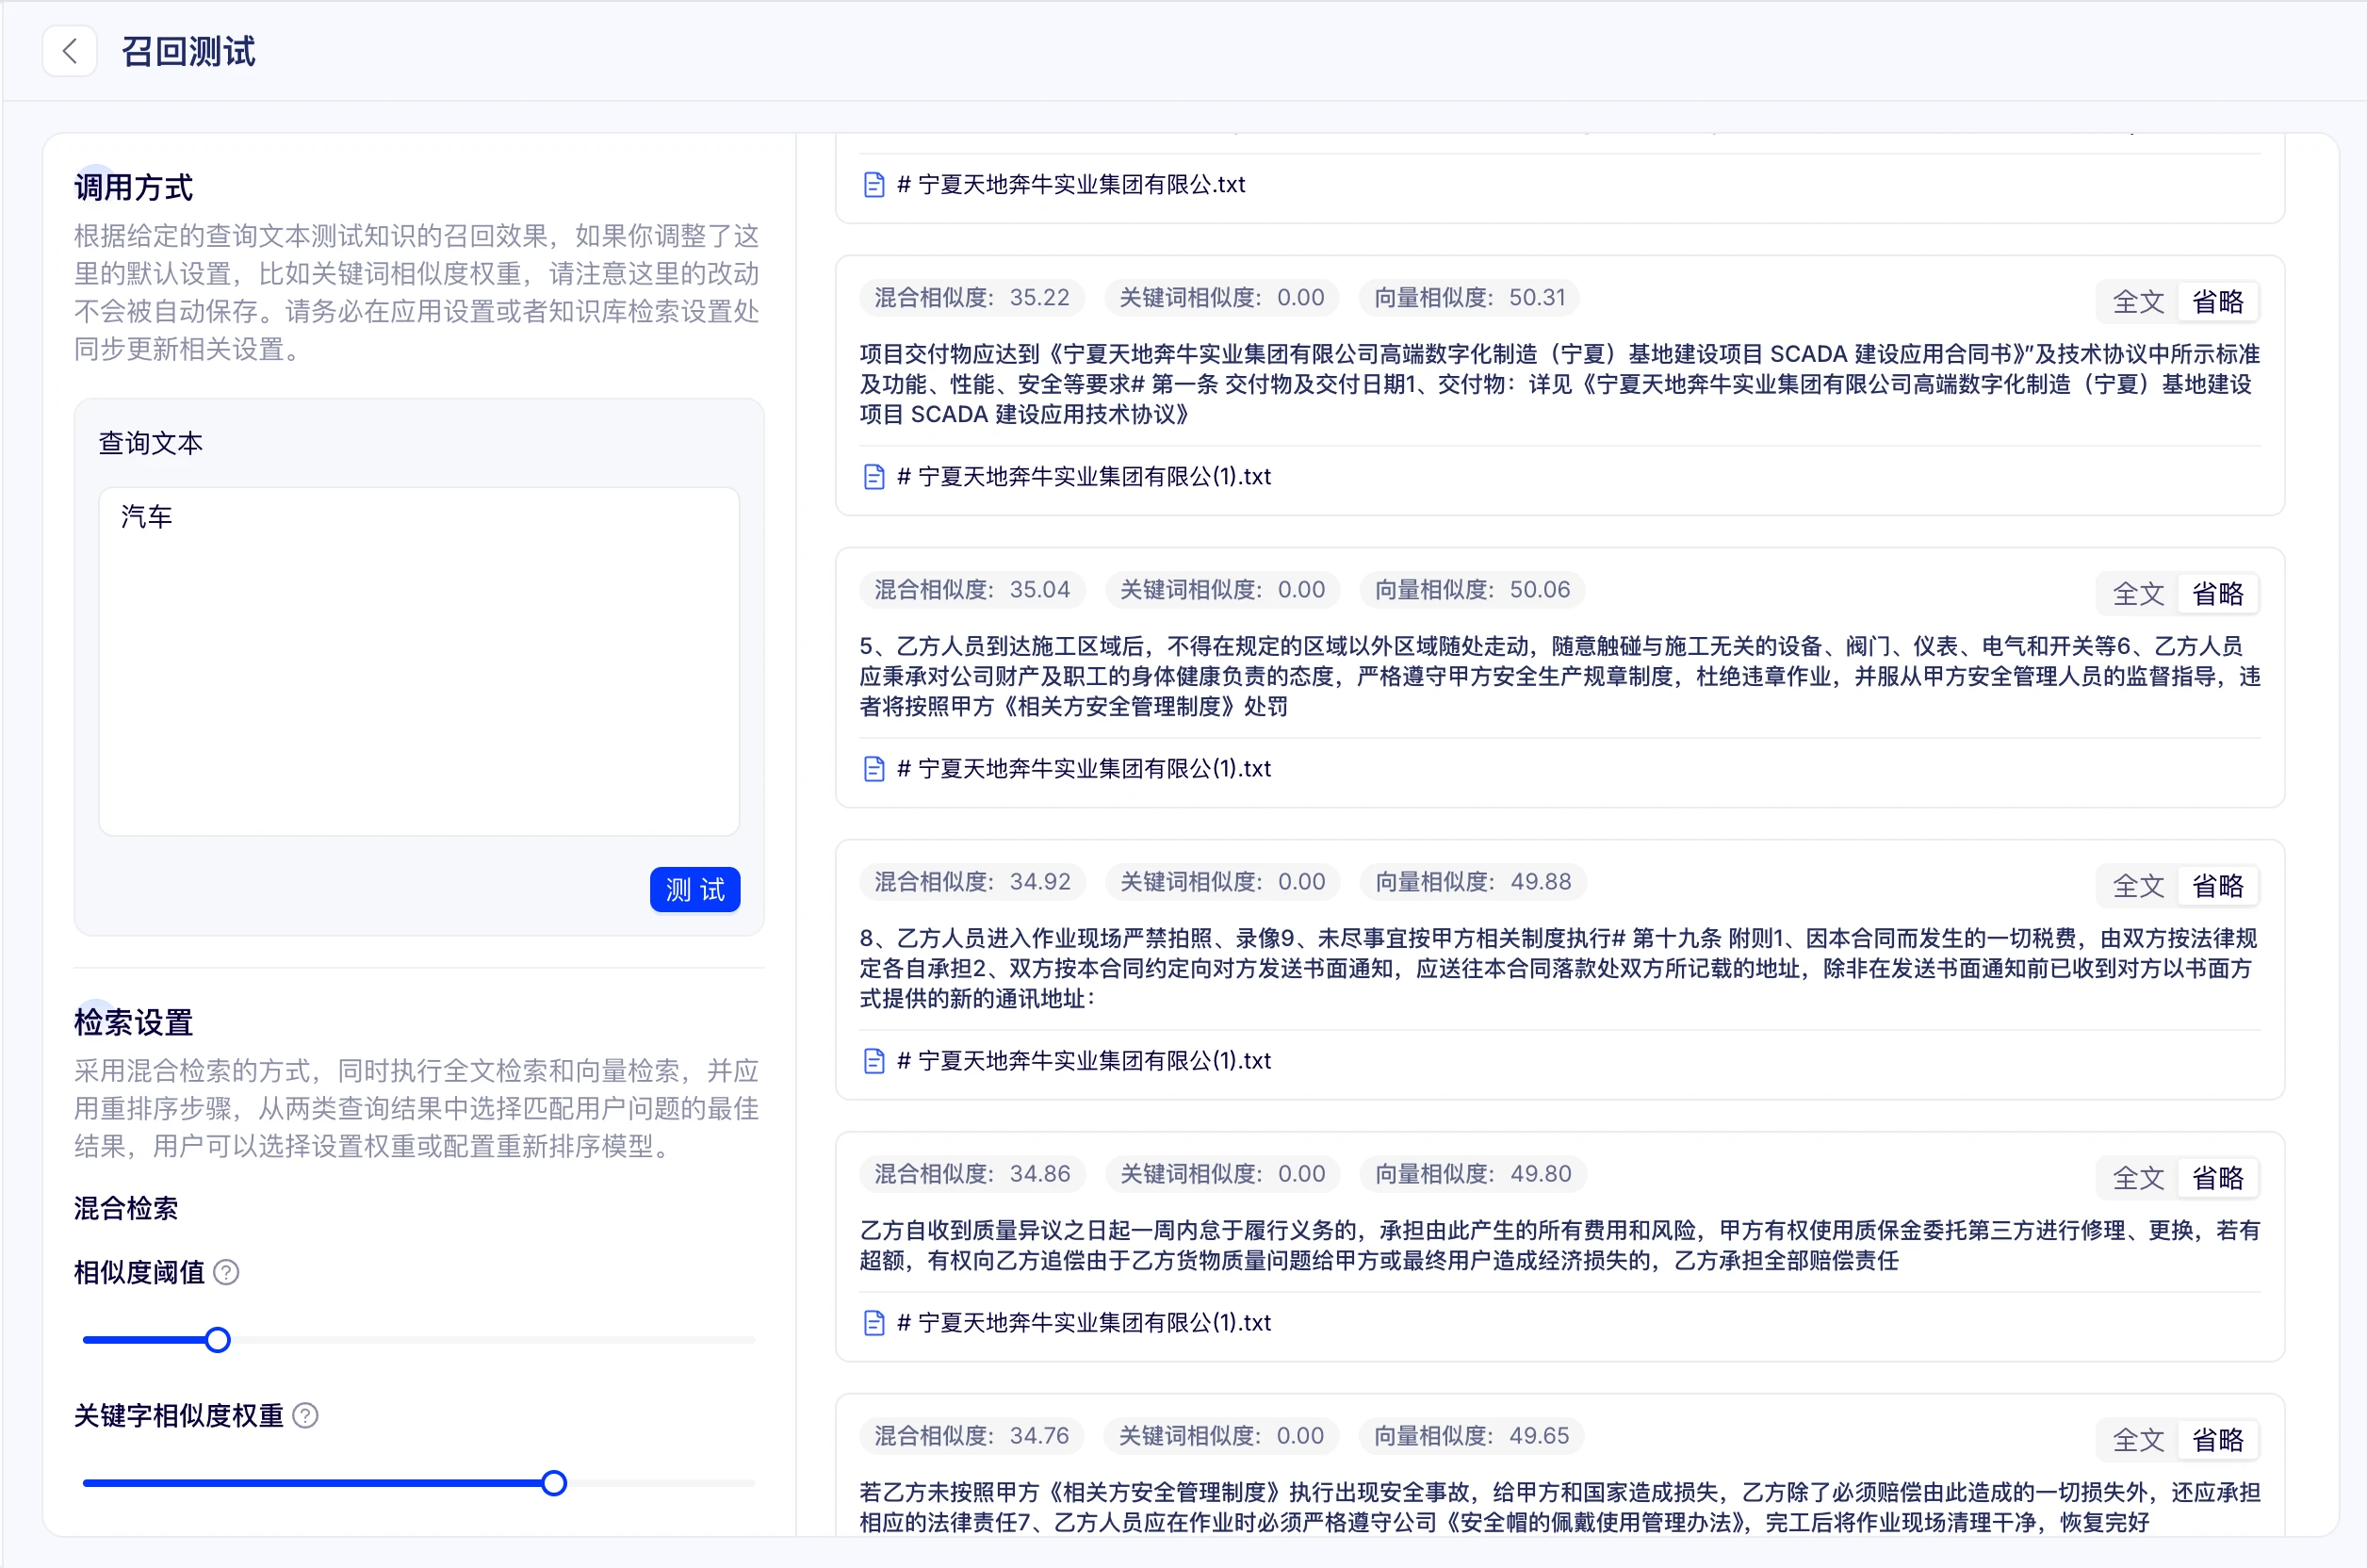This screenshot has height=1568, width=2367.
Task: Click result text starting 项目交付物应达到
Action: pos(1560,384)
